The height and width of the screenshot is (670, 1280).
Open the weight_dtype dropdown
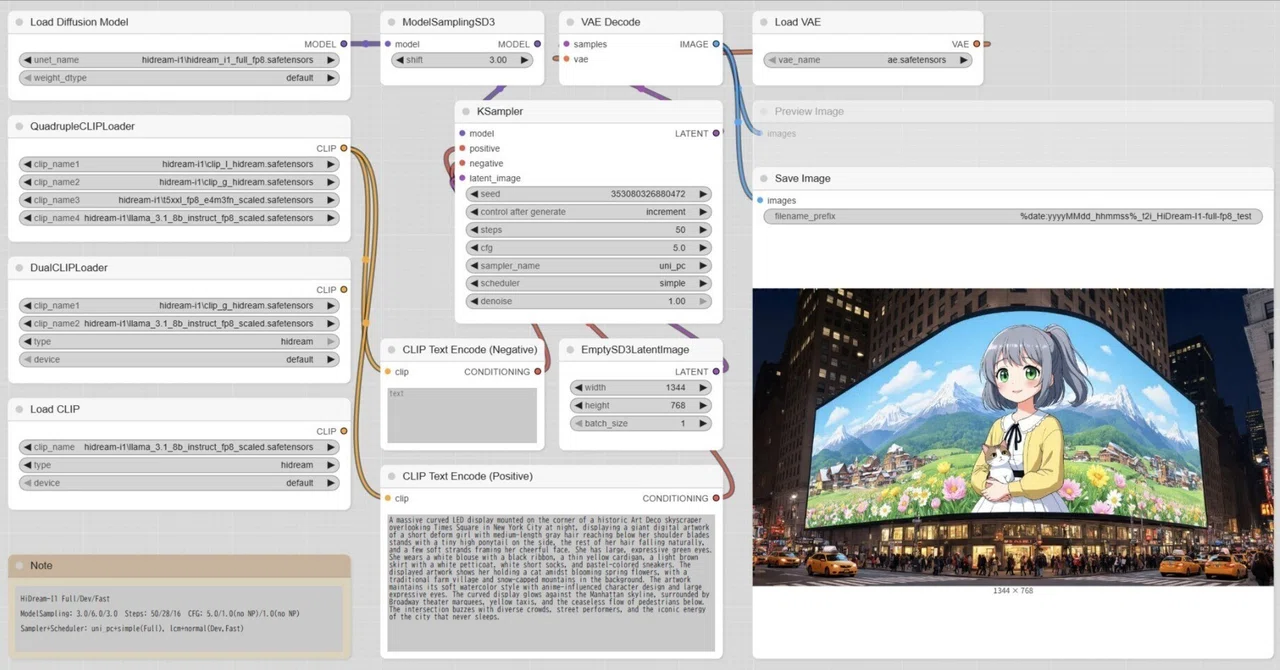tap(179, 78)
